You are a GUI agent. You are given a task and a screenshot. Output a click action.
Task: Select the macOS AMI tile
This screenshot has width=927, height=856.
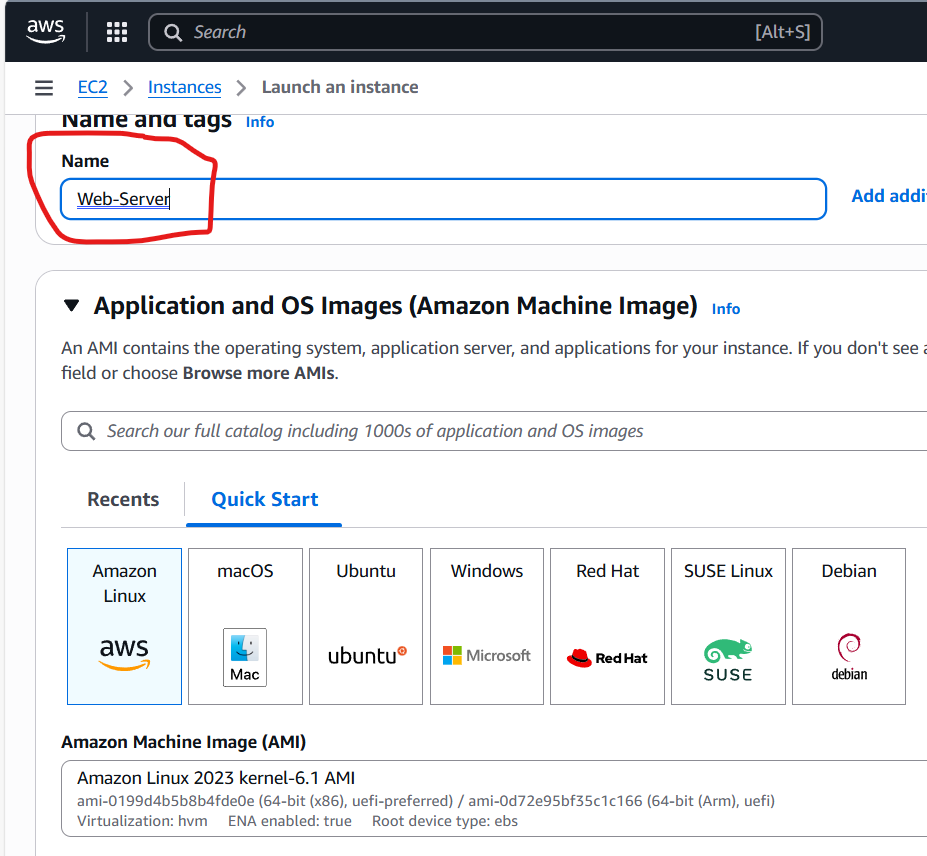245,626
